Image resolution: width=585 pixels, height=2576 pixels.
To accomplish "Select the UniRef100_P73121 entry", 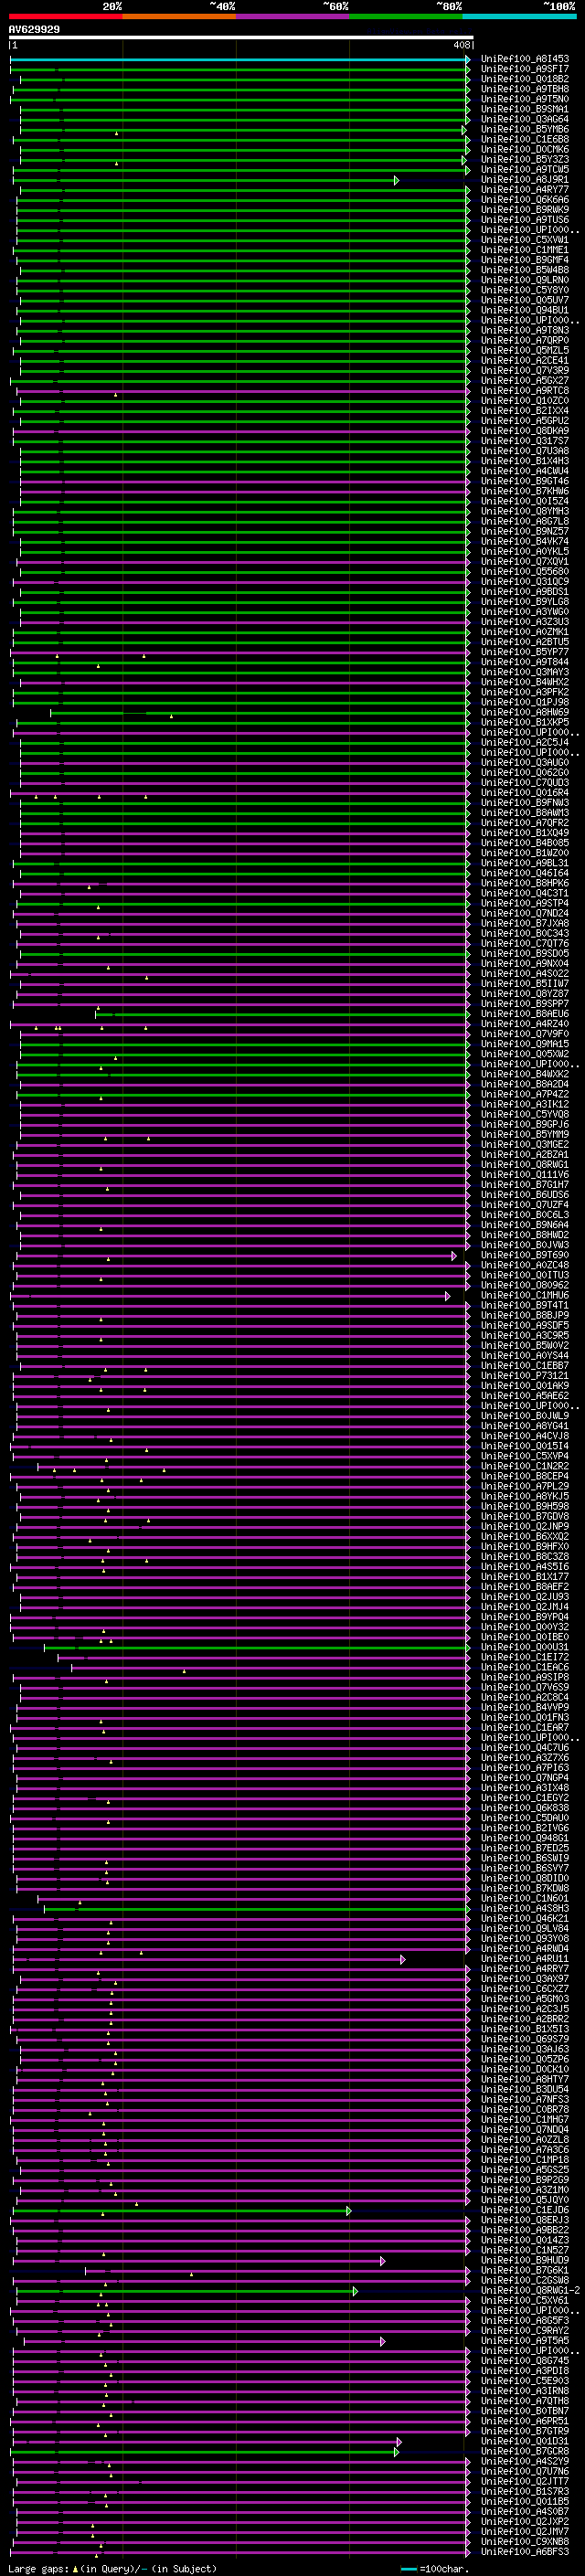I will [x=525, y=1376].
